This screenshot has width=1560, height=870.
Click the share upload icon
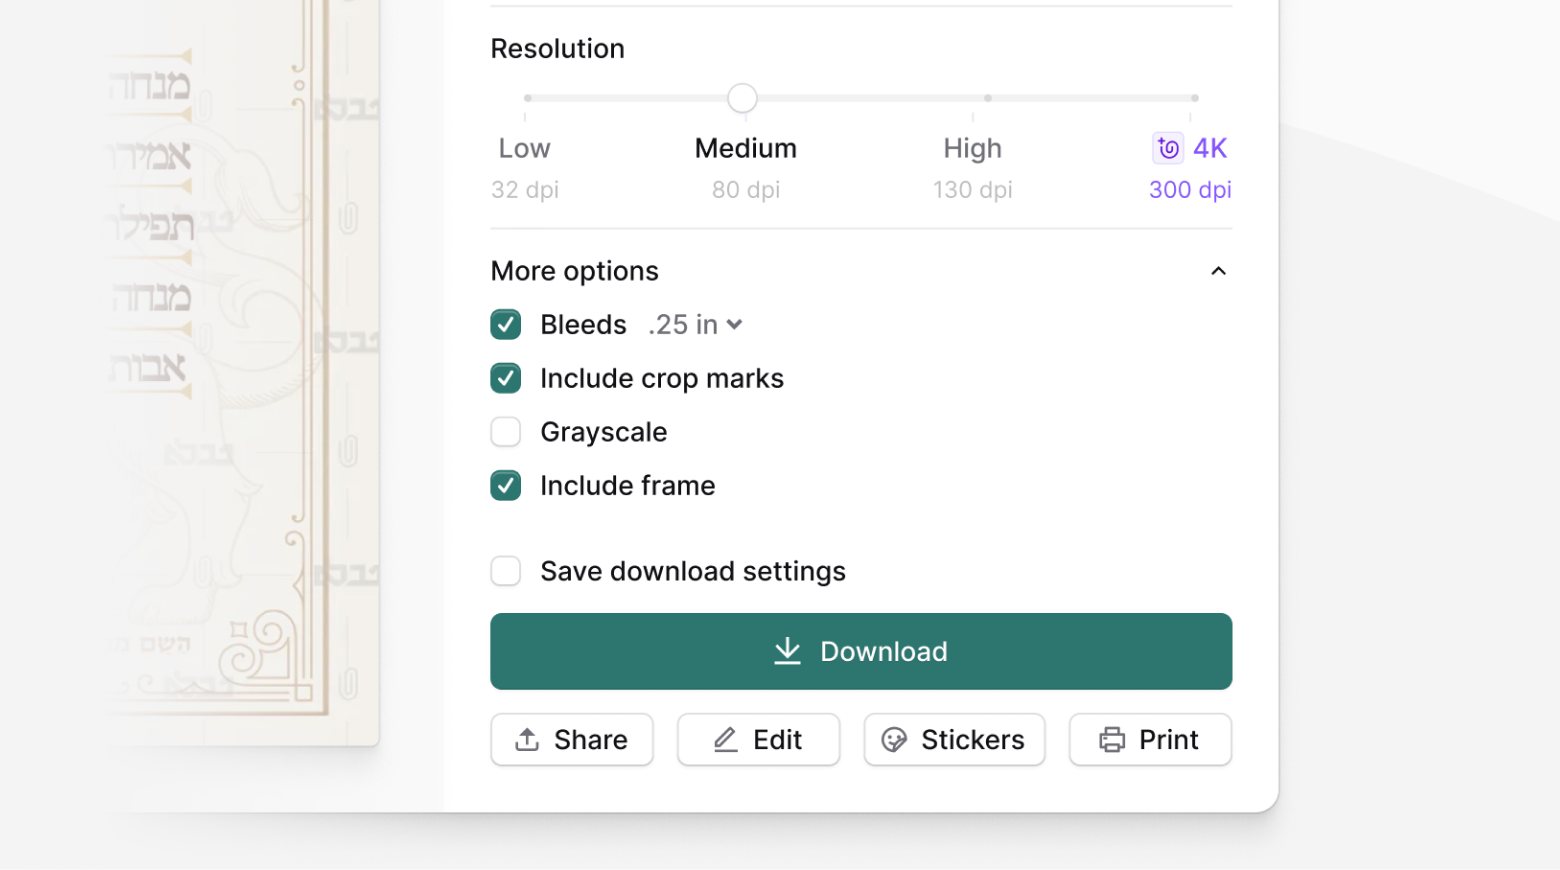click(x=527, y=740)
